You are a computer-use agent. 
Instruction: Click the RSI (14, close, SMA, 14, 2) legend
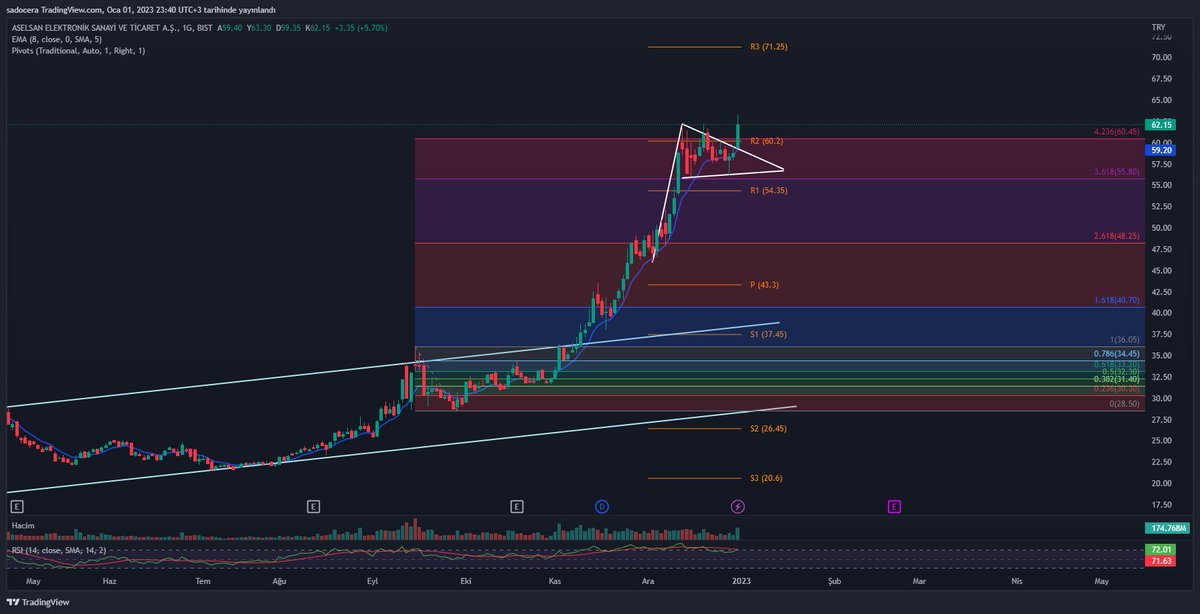(x=59, y=550)
